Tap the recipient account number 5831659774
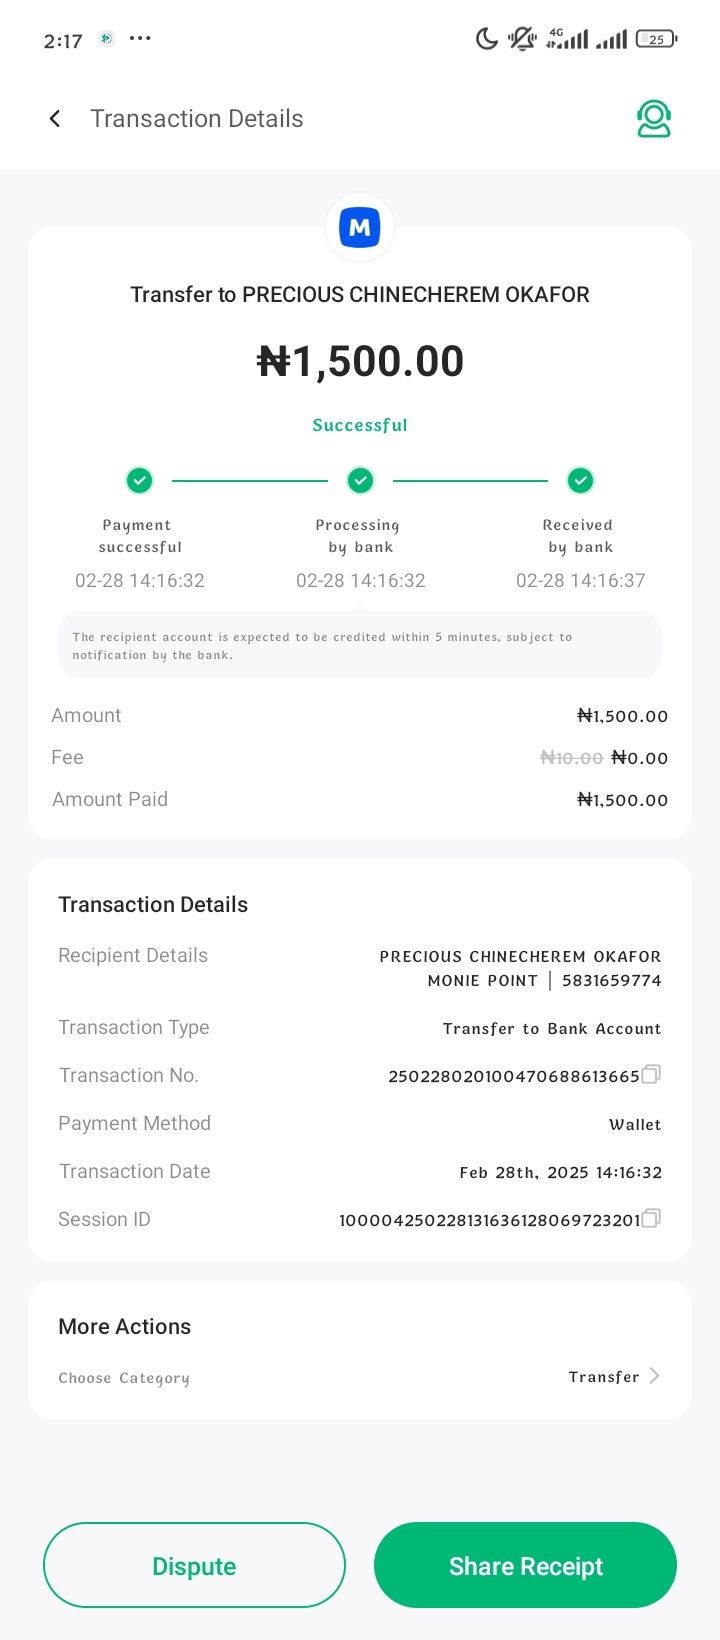Screen dimensions: 720x1640 click(612, 981)
